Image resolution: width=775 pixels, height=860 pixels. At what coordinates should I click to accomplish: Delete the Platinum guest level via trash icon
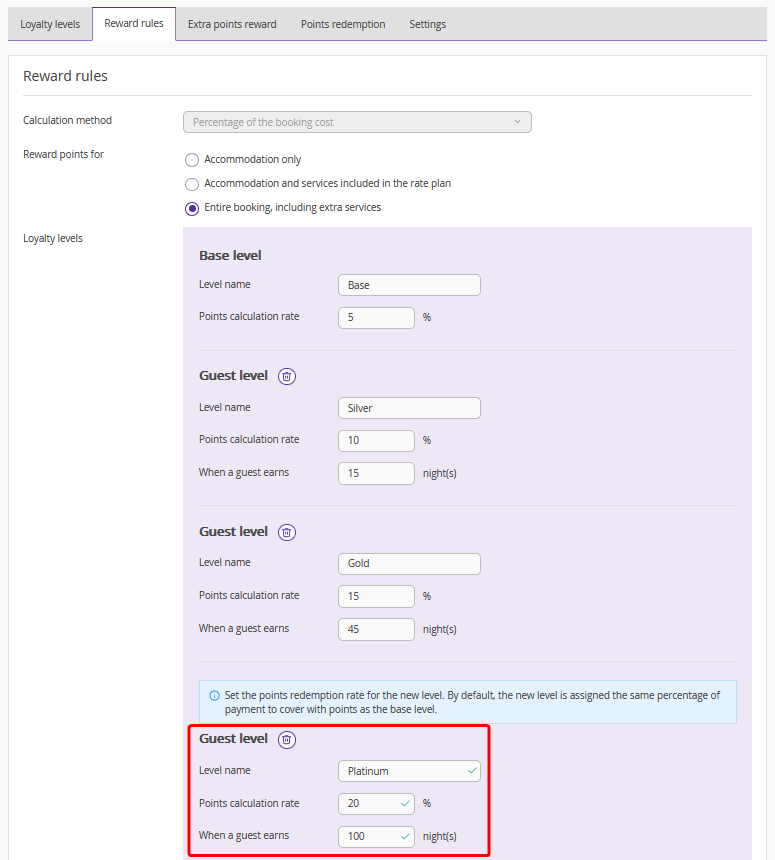pos(287,739)
